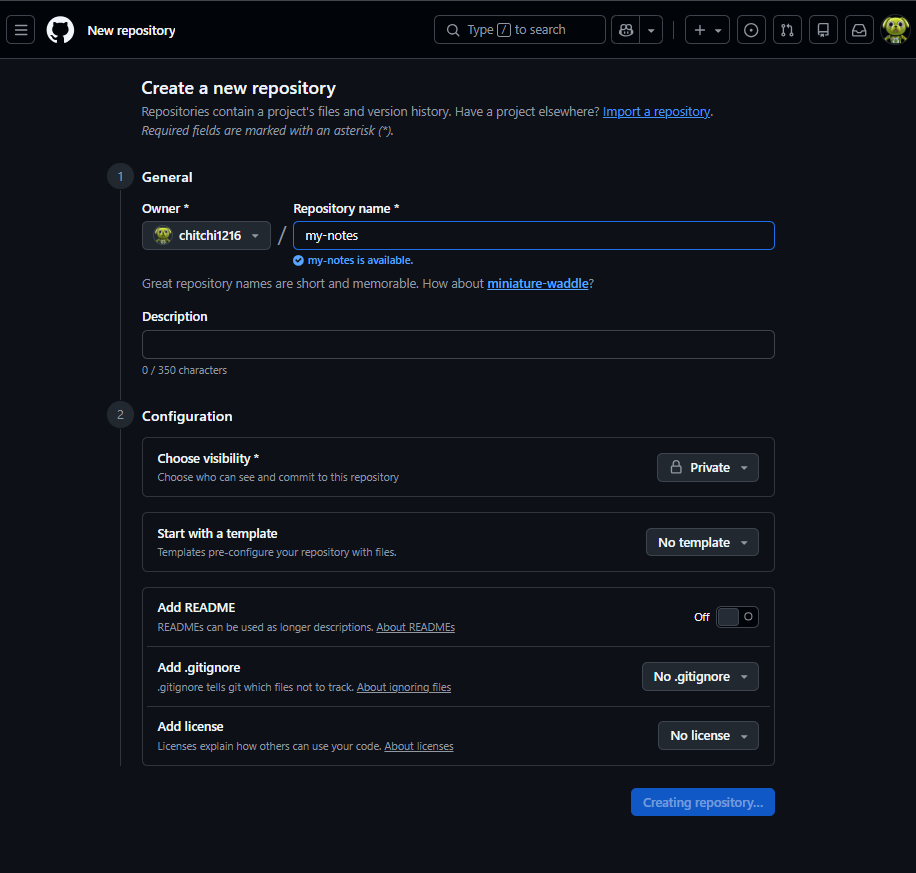View pull requests icon in header
Screen dimensions: 916x873
(x=787, y=30)
